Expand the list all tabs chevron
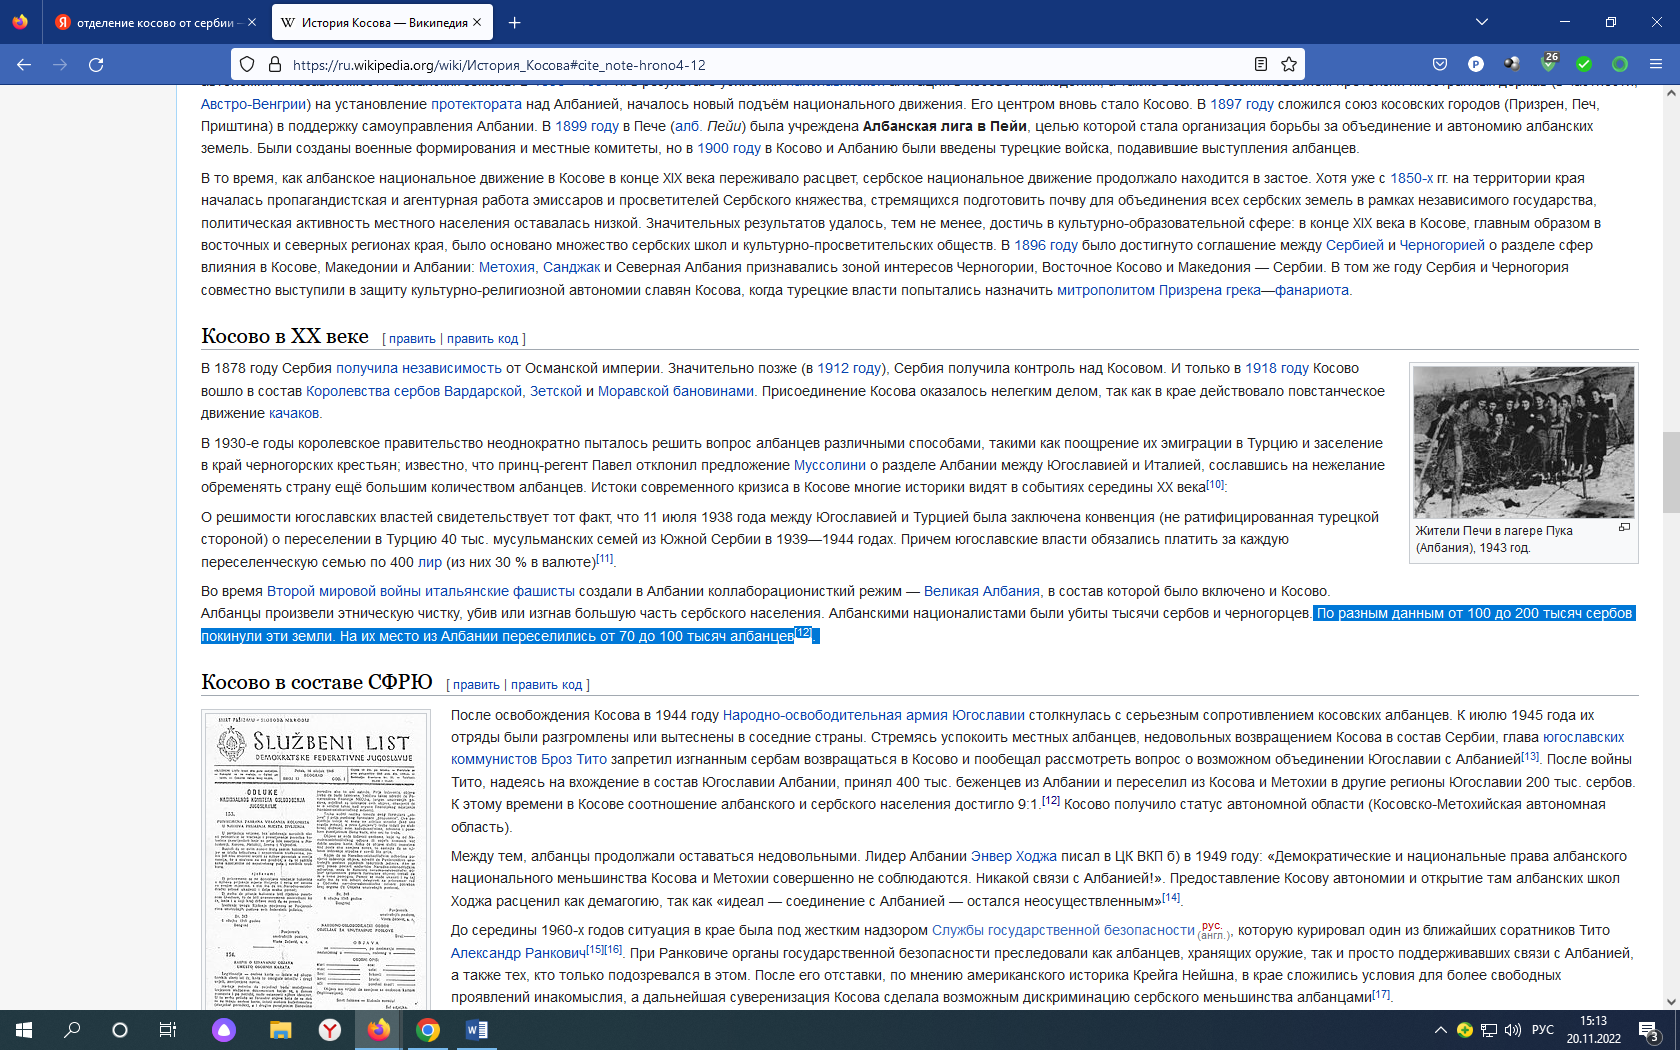This screenshot has height=1050, width=1680. pyautogui.click(x=1482, y=22)
